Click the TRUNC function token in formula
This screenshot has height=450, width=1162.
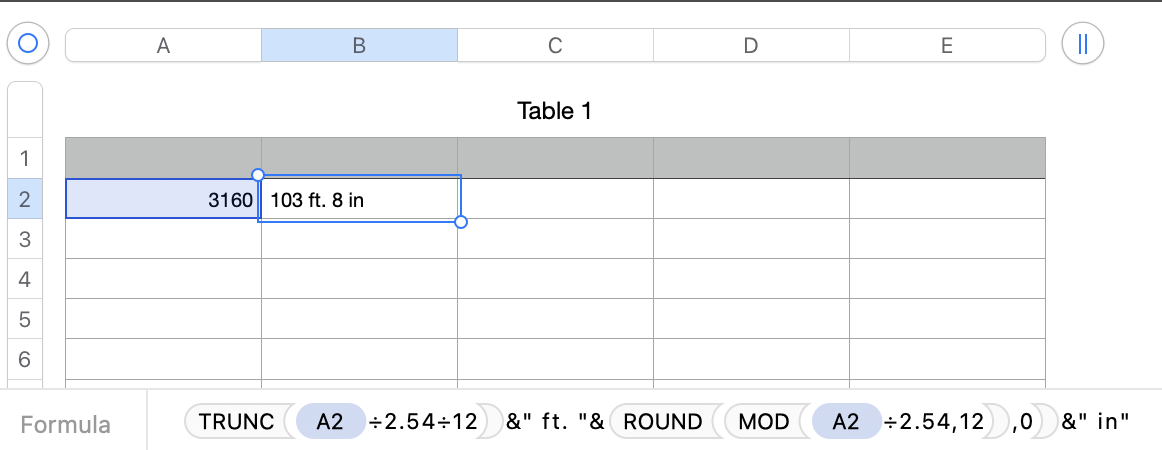(236, 422)
